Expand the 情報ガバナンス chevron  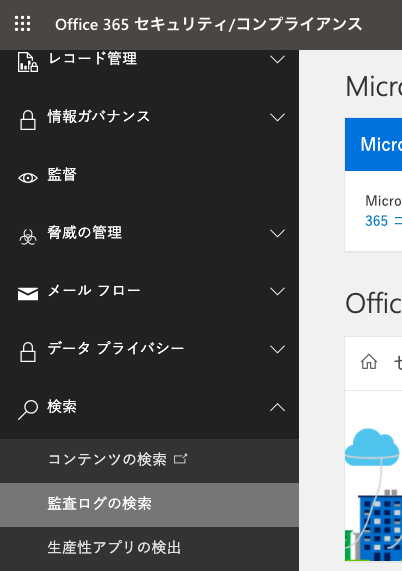(277, 117)
